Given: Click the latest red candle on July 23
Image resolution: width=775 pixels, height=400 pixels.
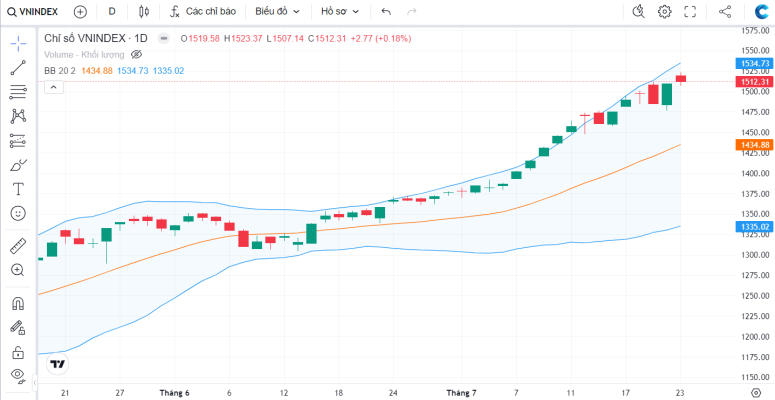Looking at the screenshot, I should pyautogui.click(x=681, y=79).
